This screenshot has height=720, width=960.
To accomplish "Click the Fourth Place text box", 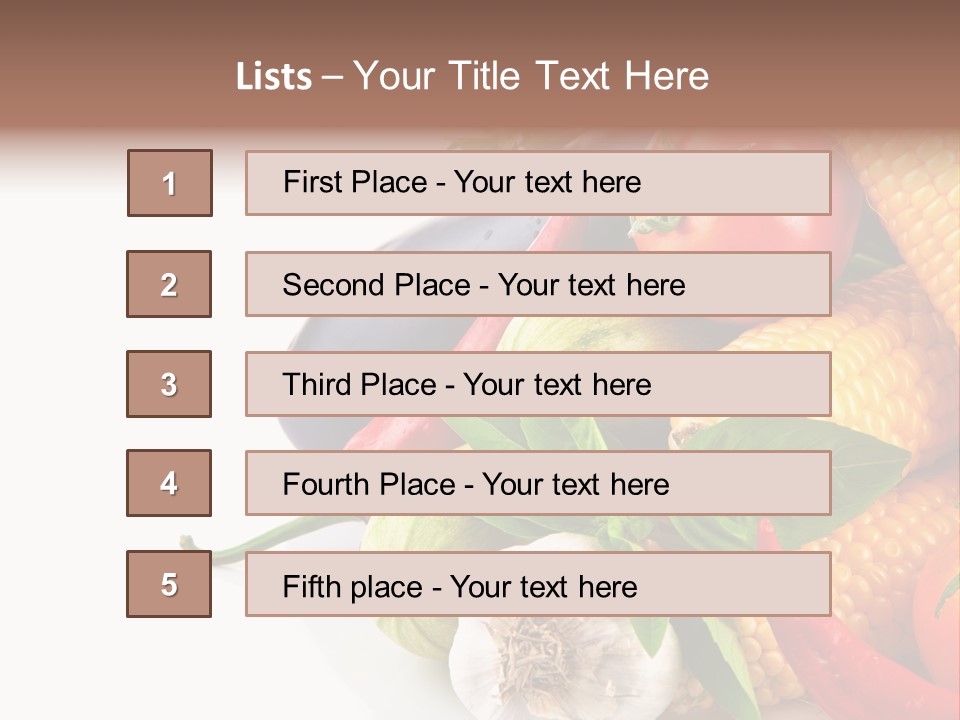I will tap(538, 483).
